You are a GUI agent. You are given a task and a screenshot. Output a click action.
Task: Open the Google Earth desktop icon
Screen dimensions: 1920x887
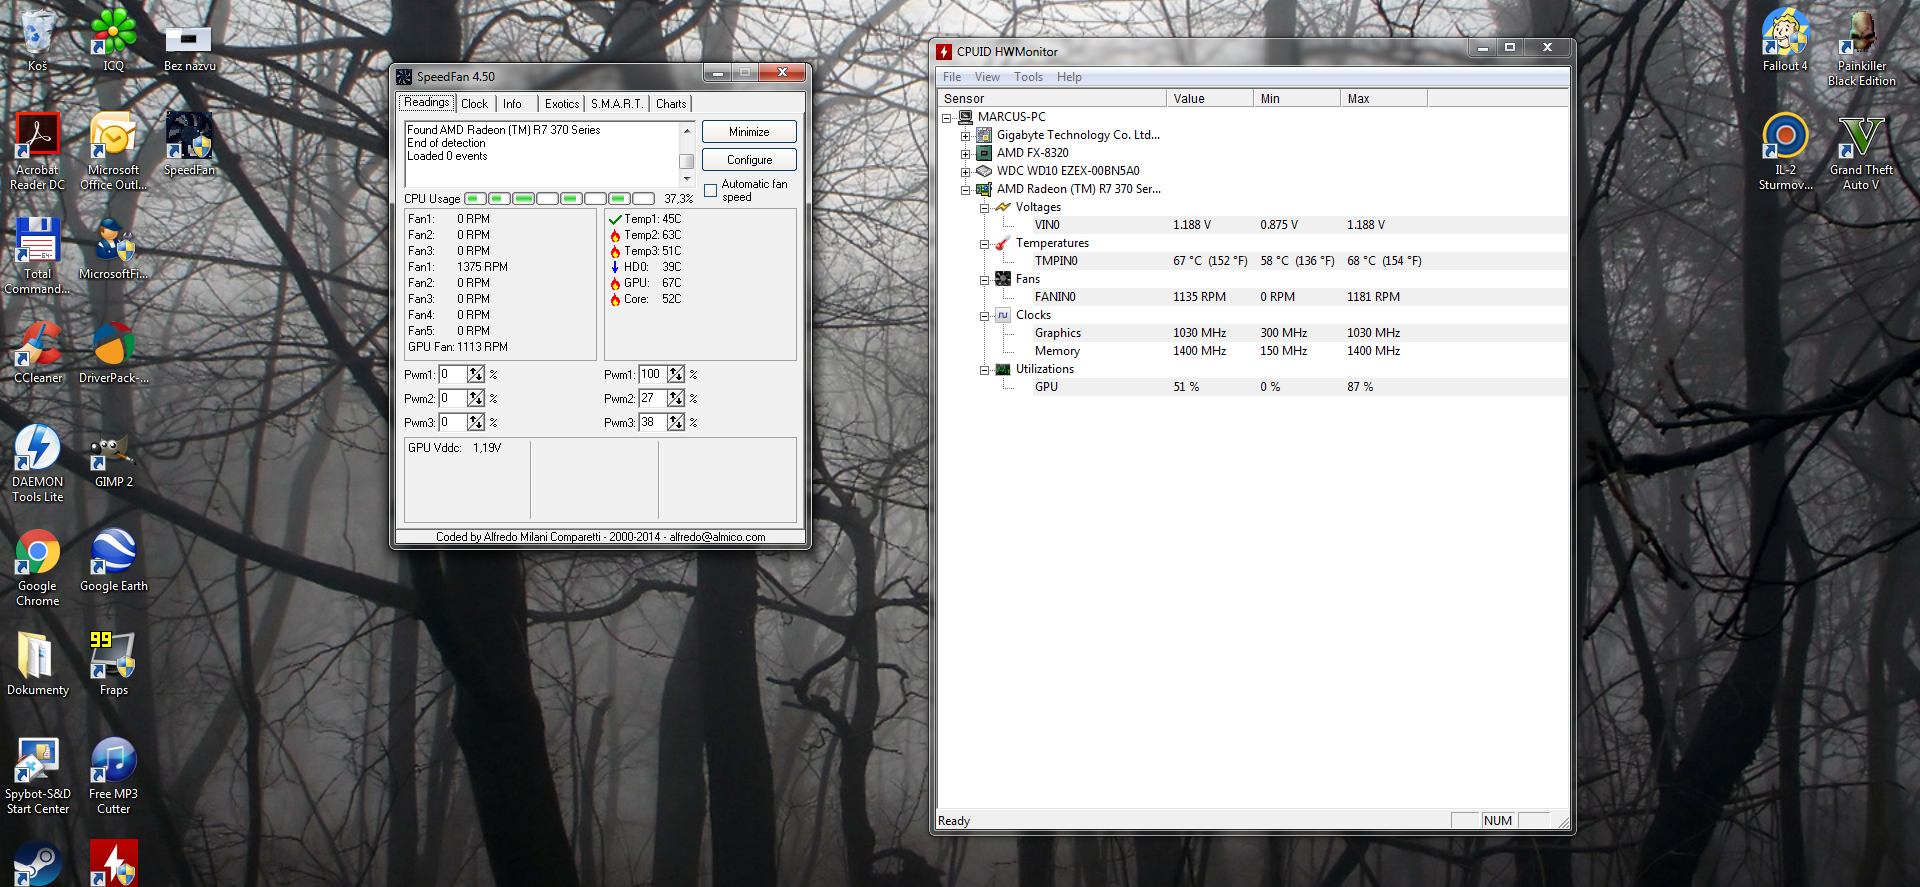[113, 554]
